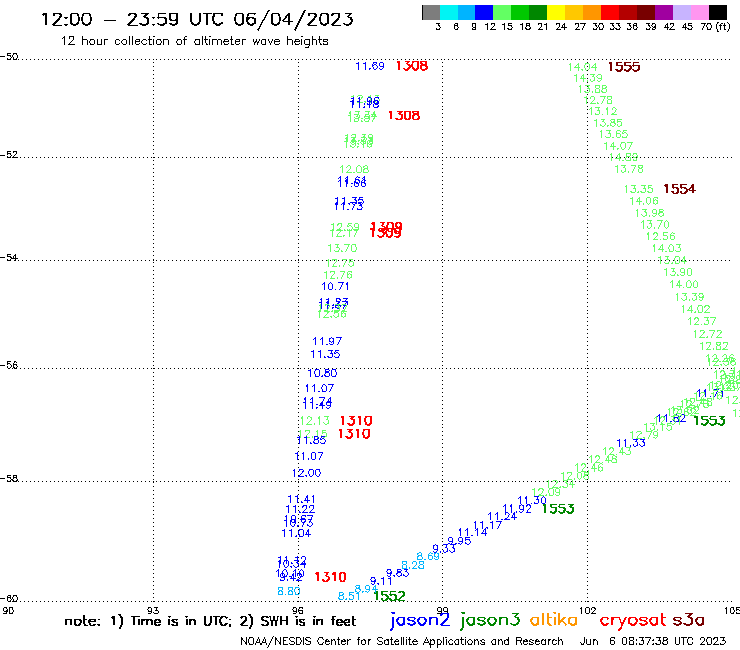Click the latitude axis label '-58'

pos(9,479)
